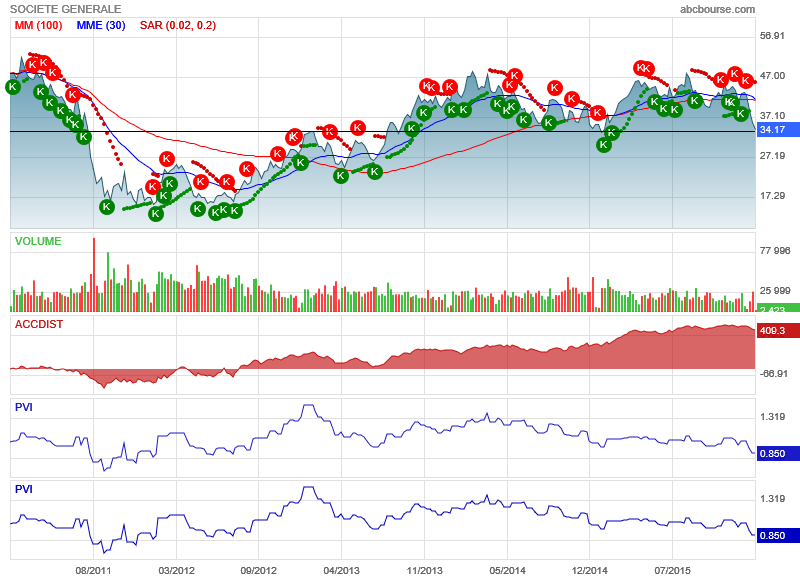
Task: Click the 17.29 price axis value
Action: click(x=772, y=196)
